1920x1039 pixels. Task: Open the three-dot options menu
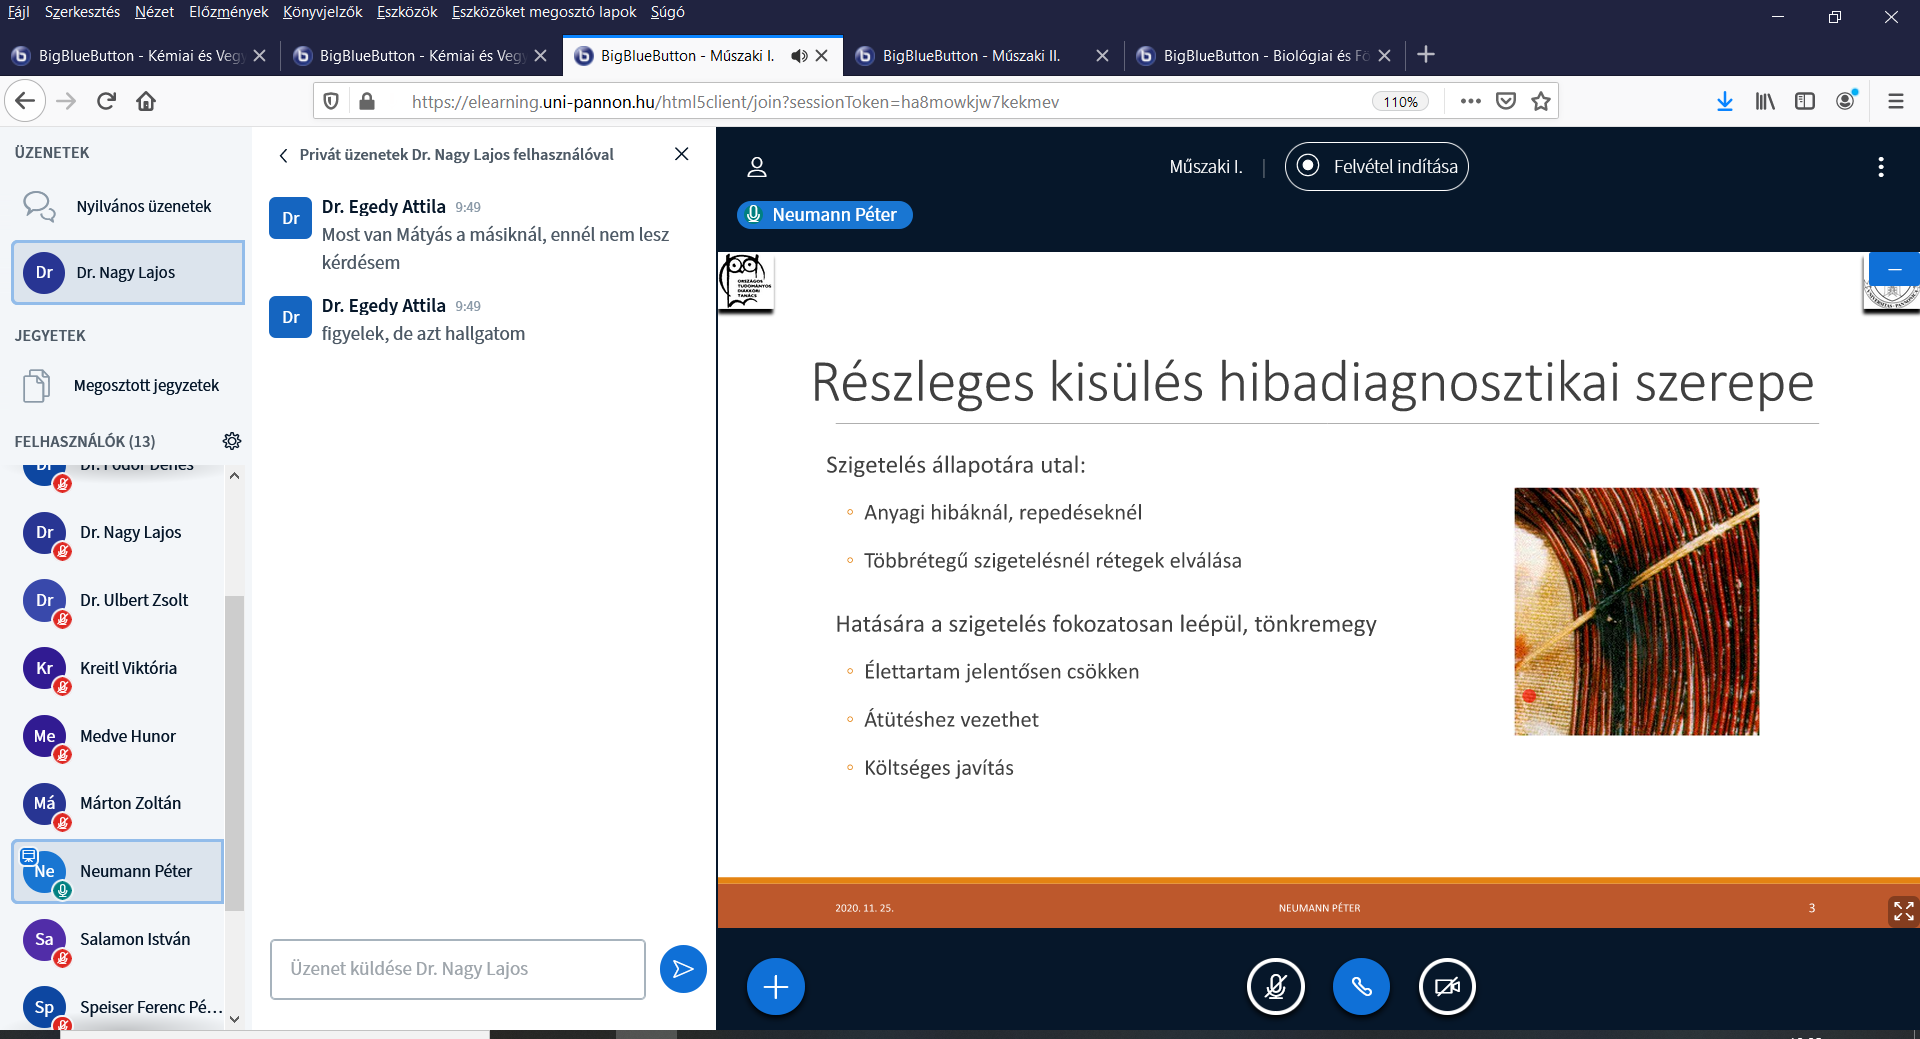[1880, 167]
